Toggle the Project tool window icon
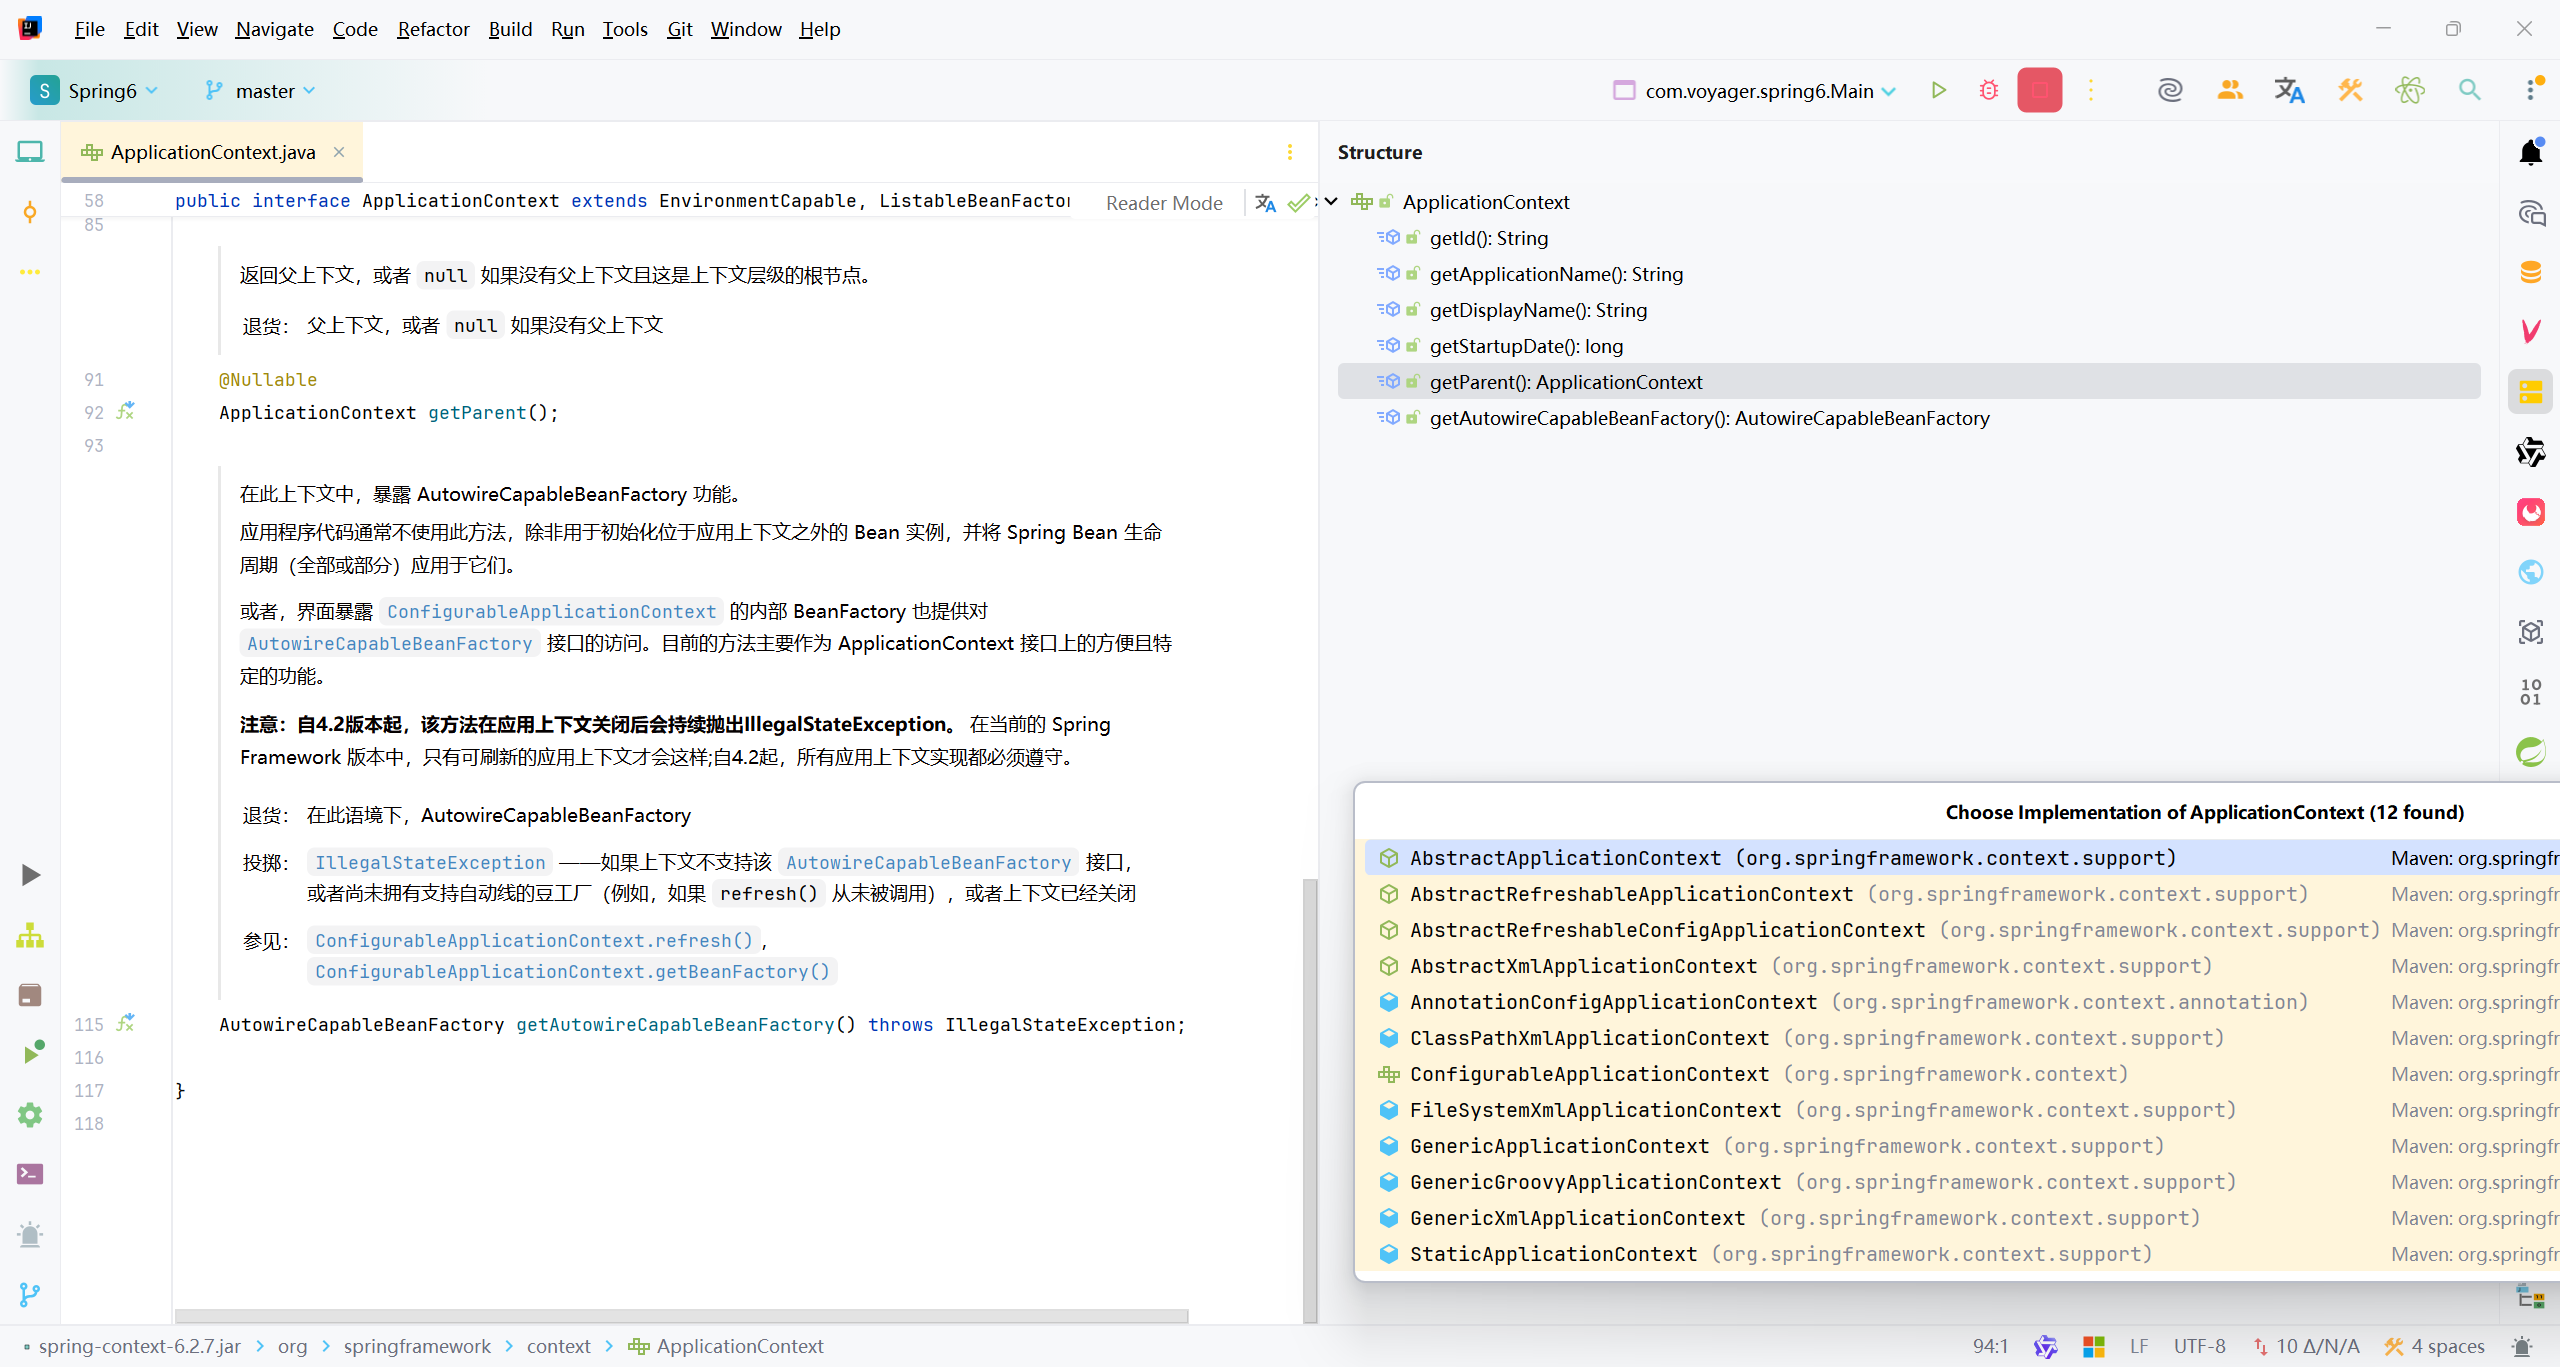 point(30,152)
